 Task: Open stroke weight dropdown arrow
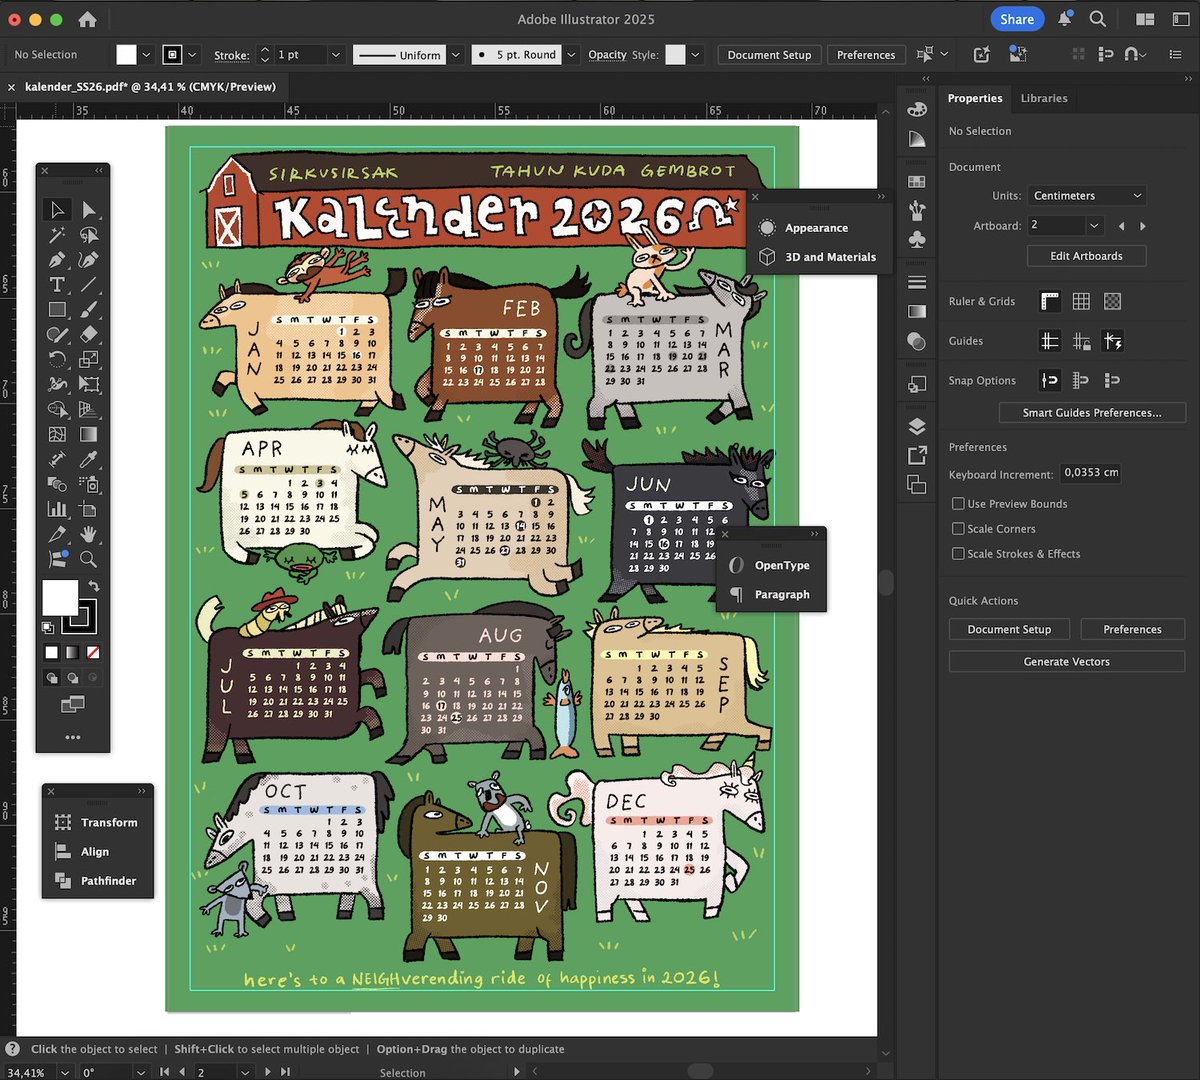click(335, 55)
